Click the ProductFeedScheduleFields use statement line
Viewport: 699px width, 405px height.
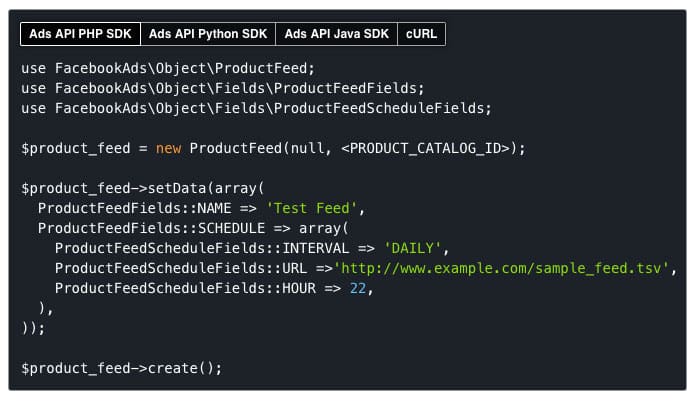click(x=256, y=108)
